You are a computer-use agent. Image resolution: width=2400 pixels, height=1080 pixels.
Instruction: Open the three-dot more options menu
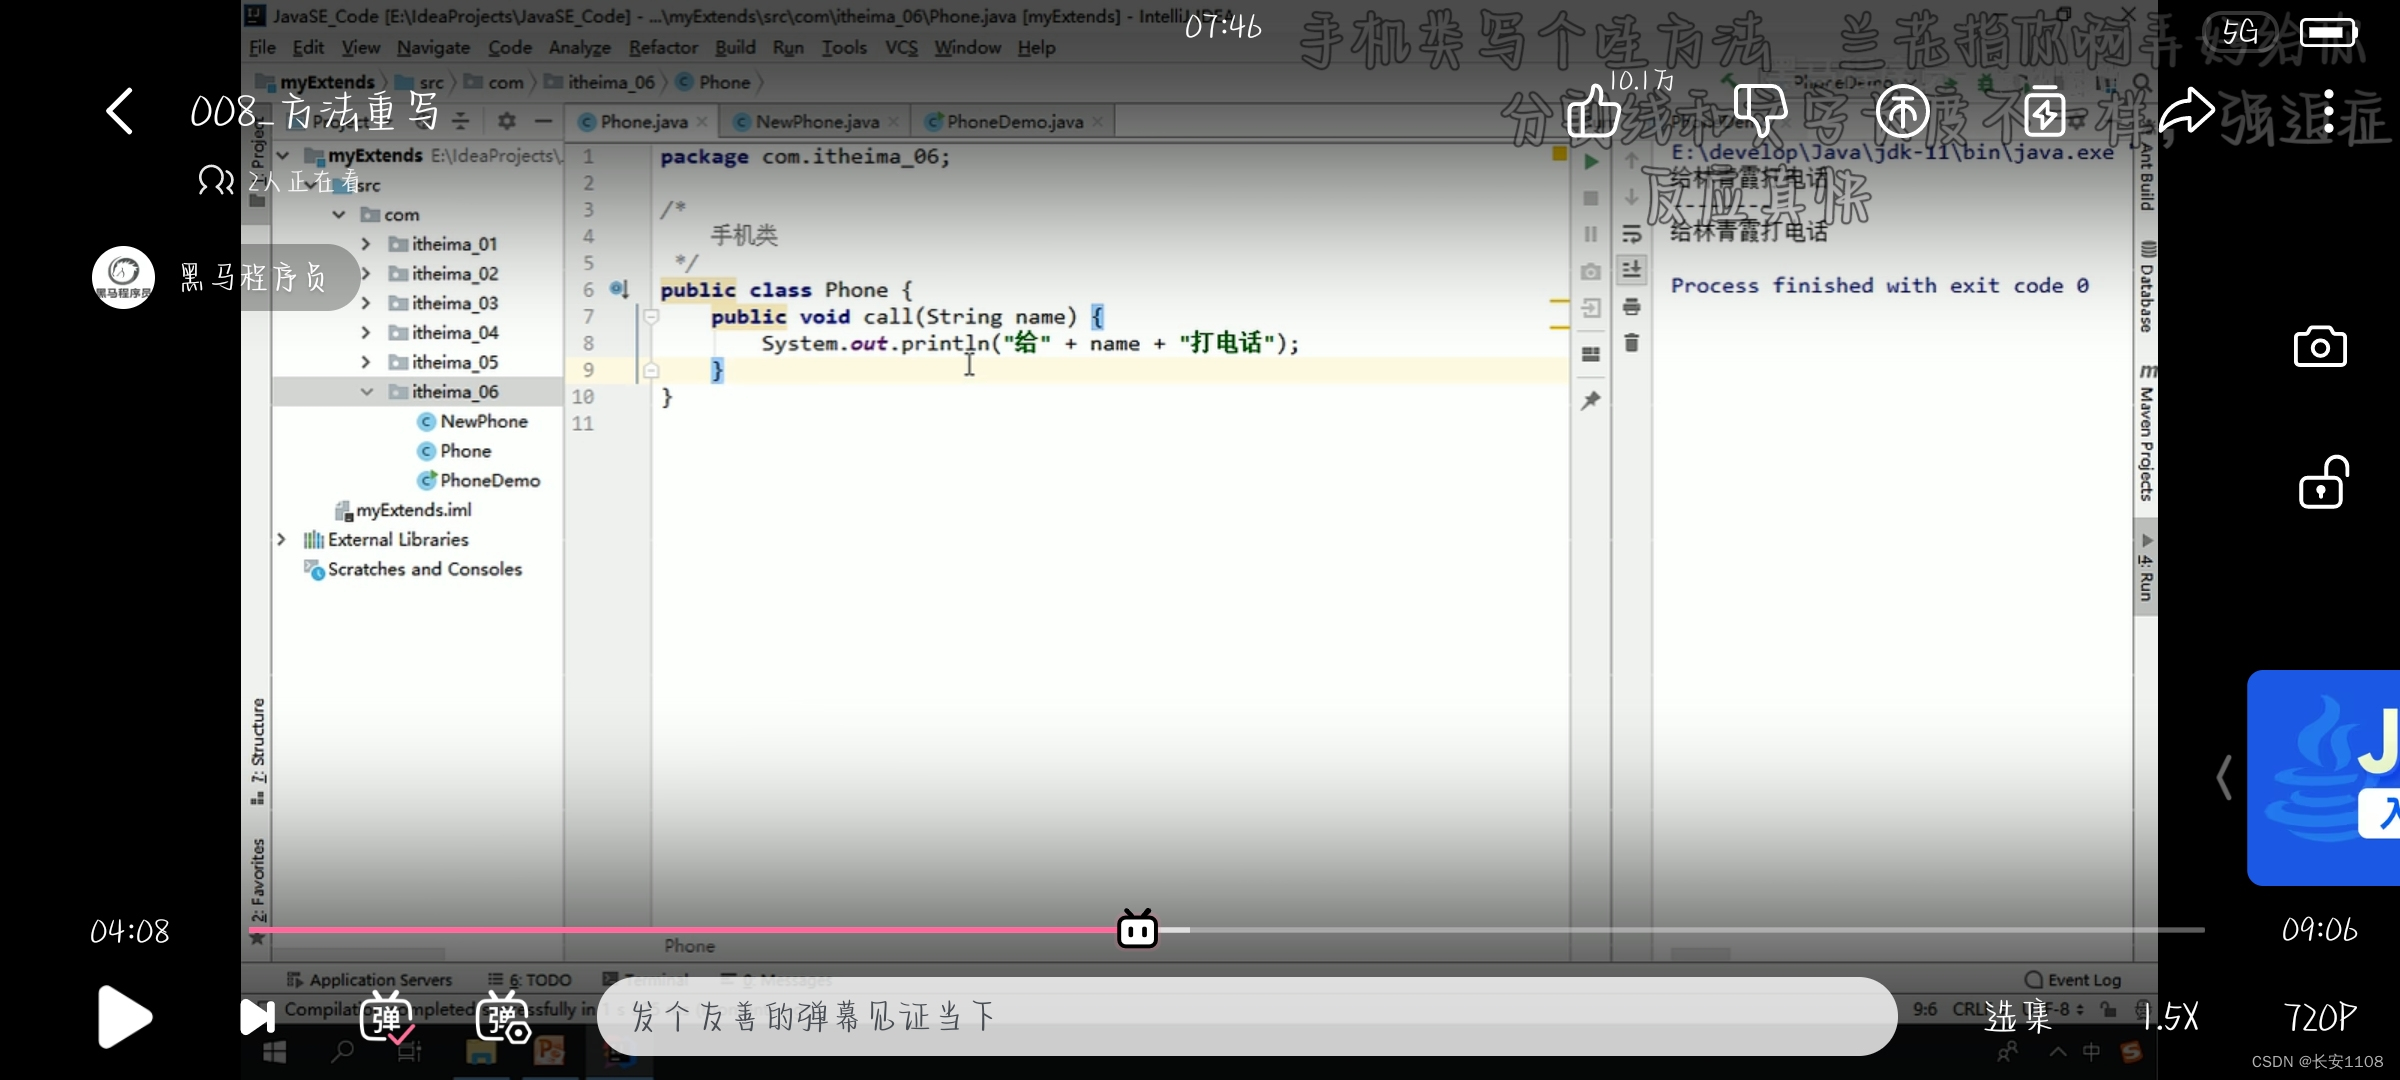tap(2329, 111)
